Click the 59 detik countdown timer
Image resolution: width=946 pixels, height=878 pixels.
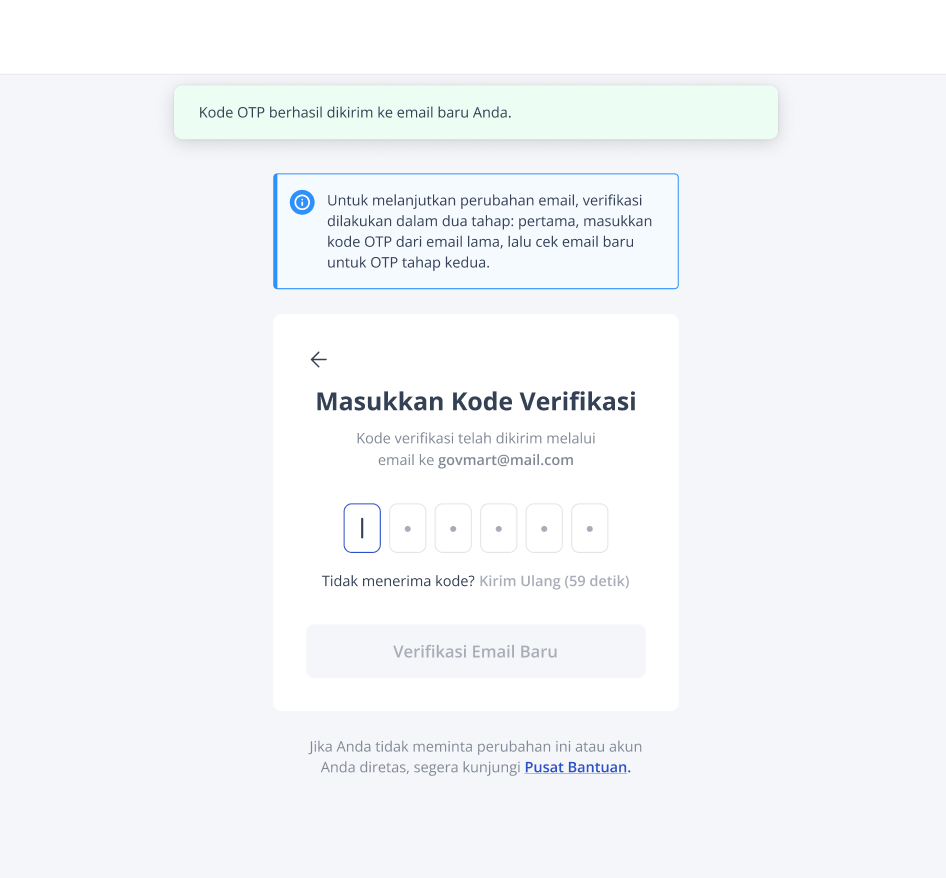(597, 581)
